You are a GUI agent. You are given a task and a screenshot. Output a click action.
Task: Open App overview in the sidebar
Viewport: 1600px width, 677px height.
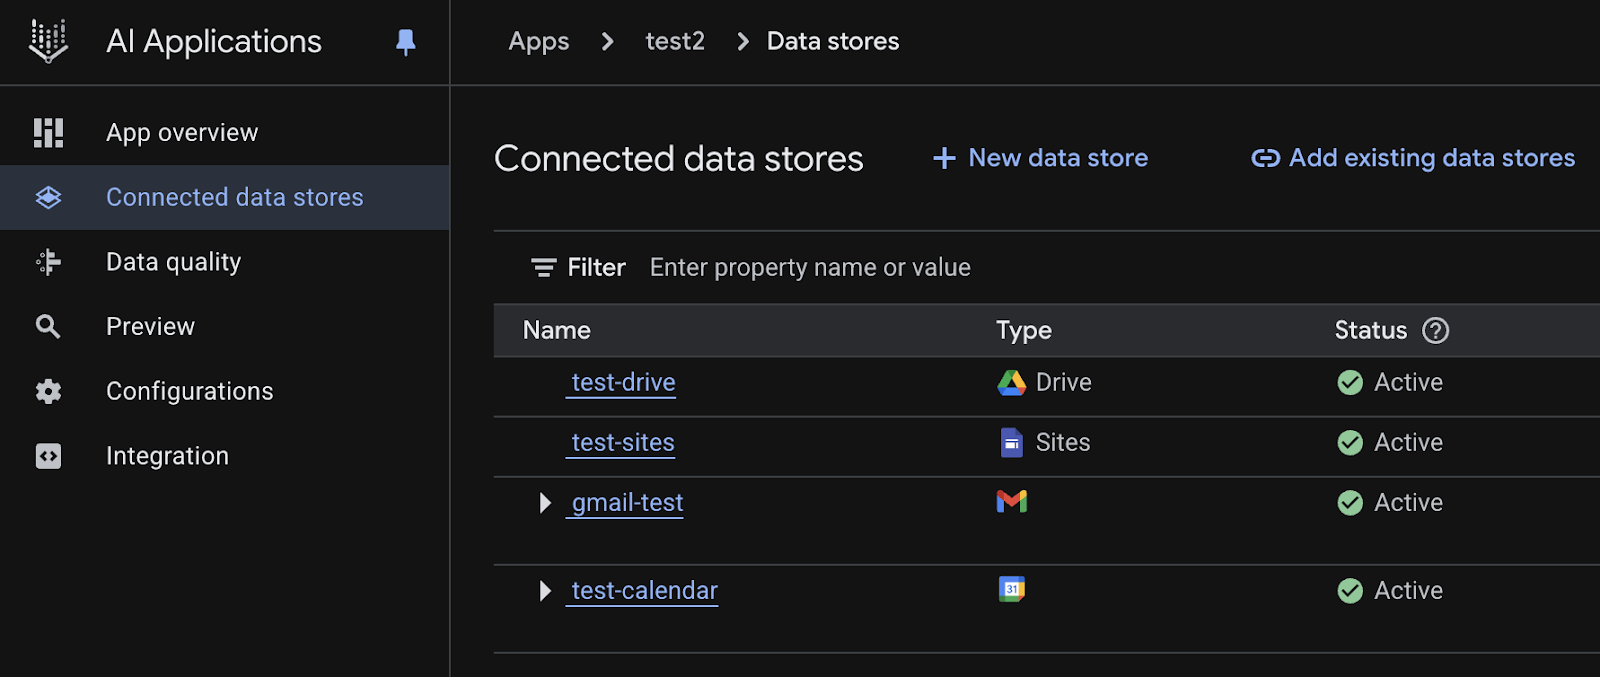tap(182, 133)
